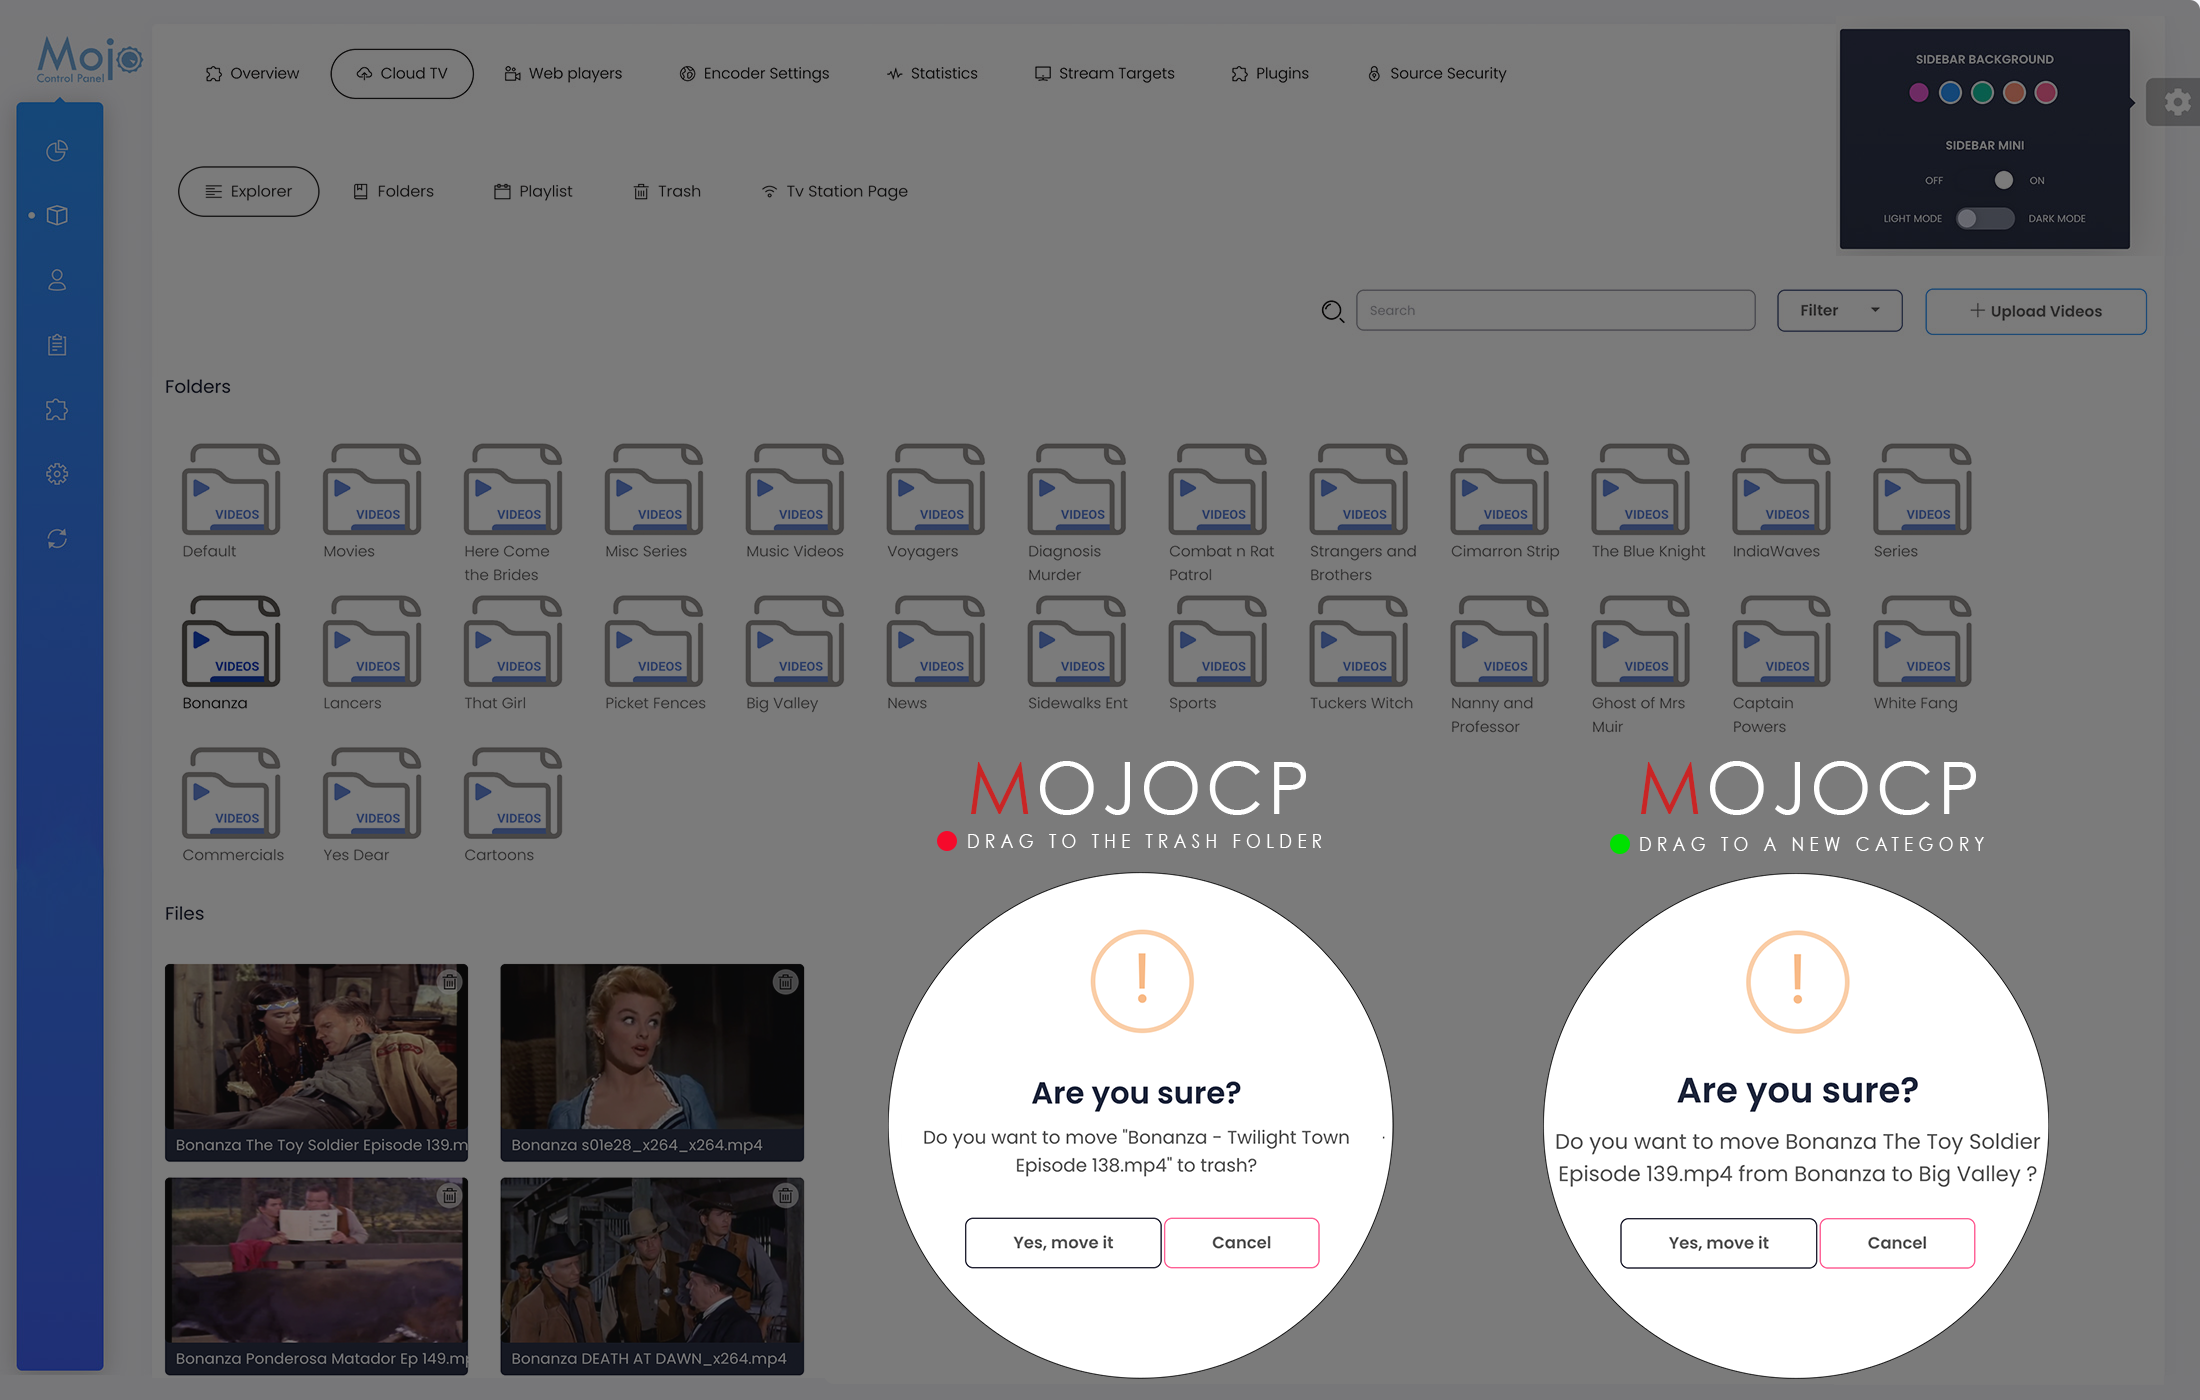
Task: Open the Encoder Settings menu item
Action: tap(754, 73)
